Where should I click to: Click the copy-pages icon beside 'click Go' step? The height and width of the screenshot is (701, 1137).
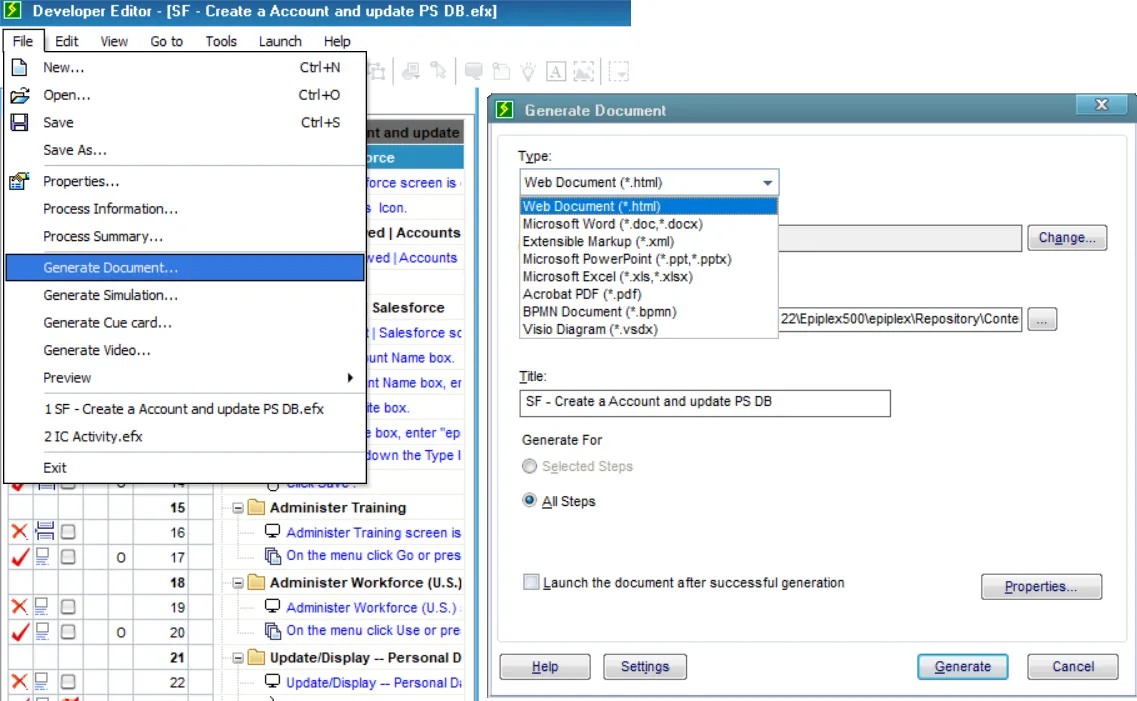[273, 556]
